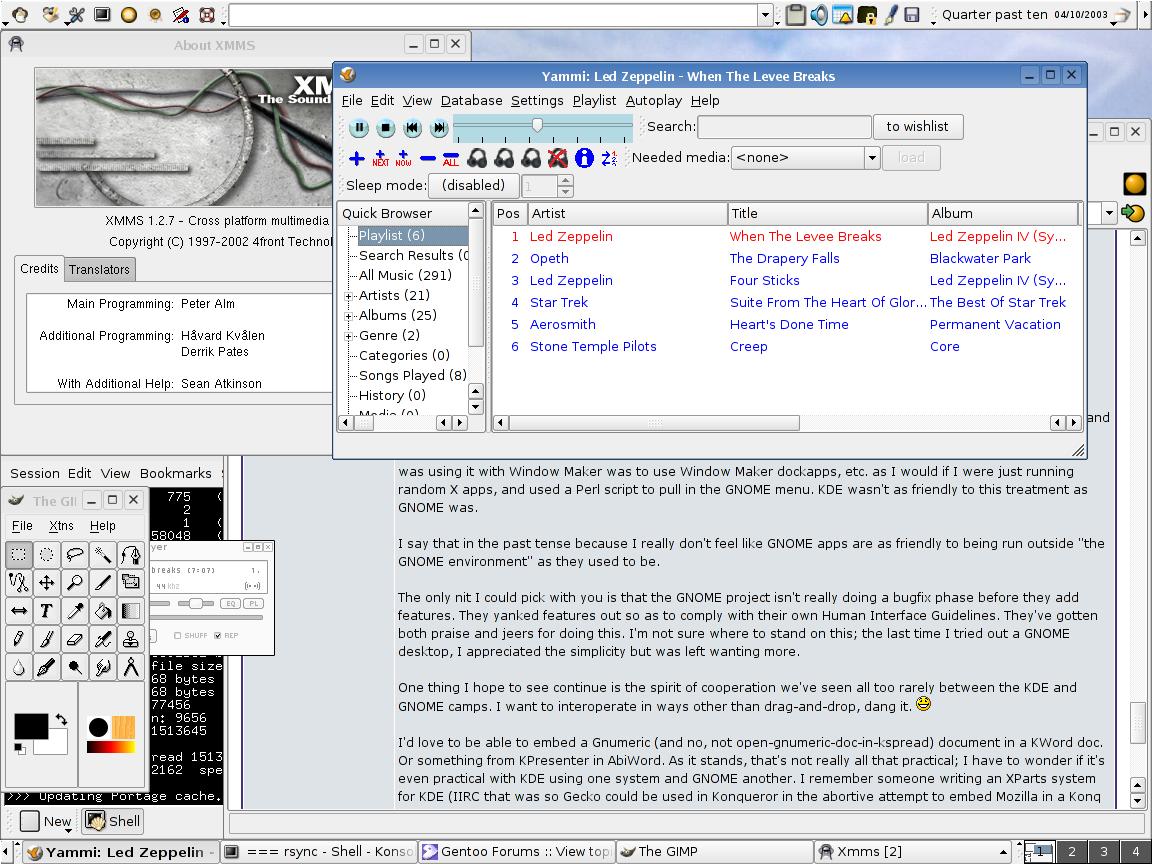The height and width of the screenshot is (864, 1152).
Task: Click Artist column header in Yammi
Action: [x=627, y=214]
